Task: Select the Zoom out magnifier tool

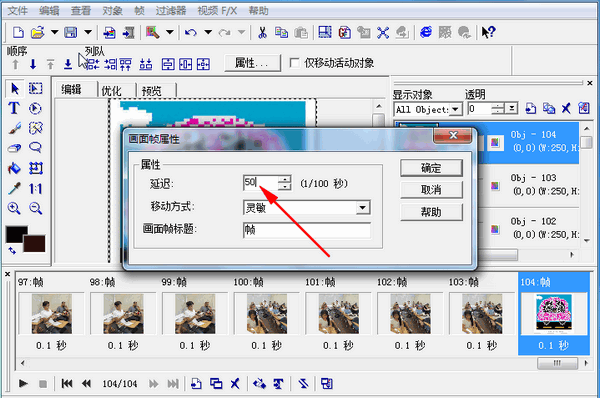Action: click(36, 208)
